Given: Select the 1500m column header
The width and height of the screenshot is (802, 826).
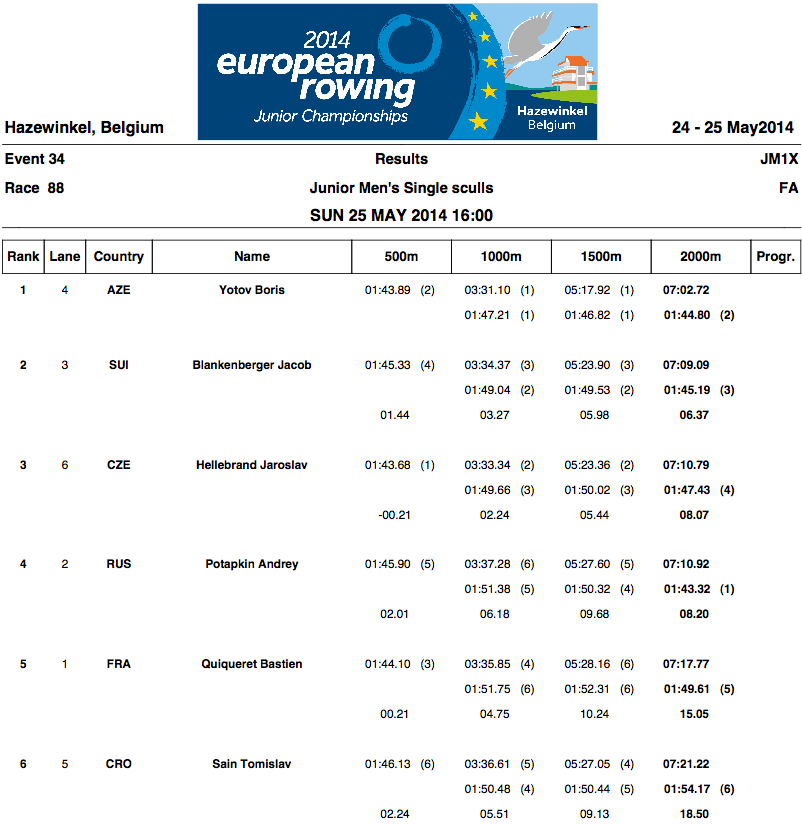Looking at the screenshot, I should (x=601, y=257).
